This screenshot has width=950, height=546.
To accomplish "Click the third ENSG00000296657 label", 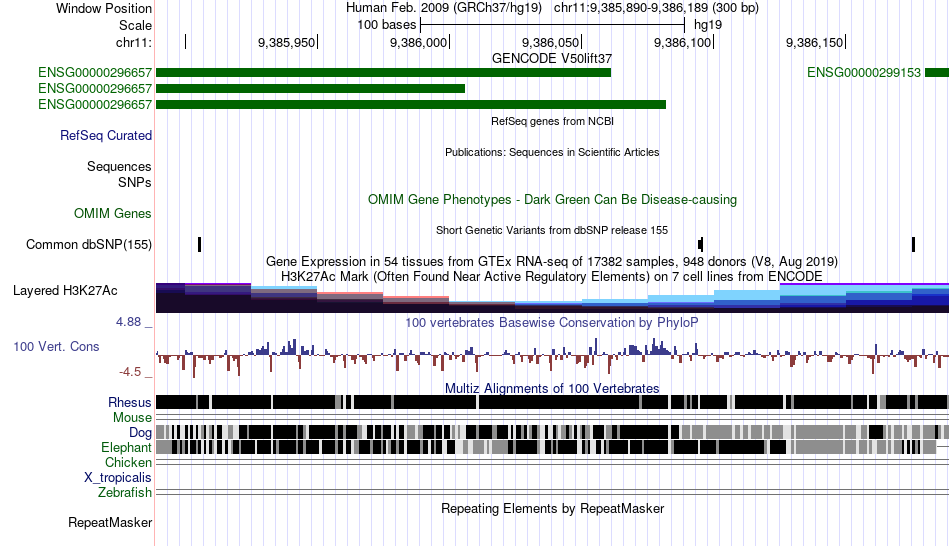I will pos(95,104).
